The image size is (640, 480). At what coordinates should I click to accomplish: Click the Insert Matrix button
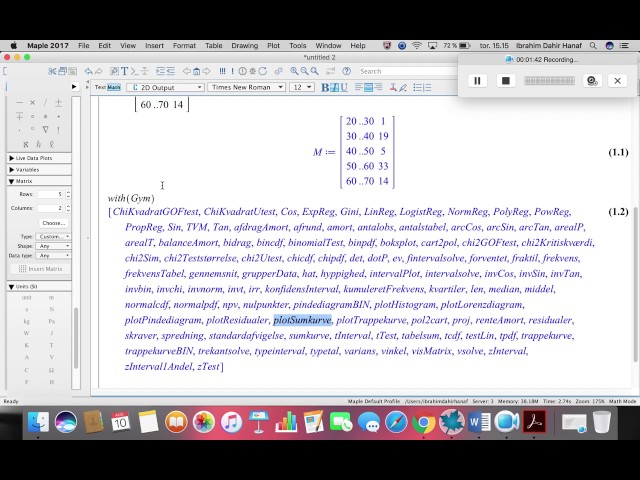pos(40,269)
